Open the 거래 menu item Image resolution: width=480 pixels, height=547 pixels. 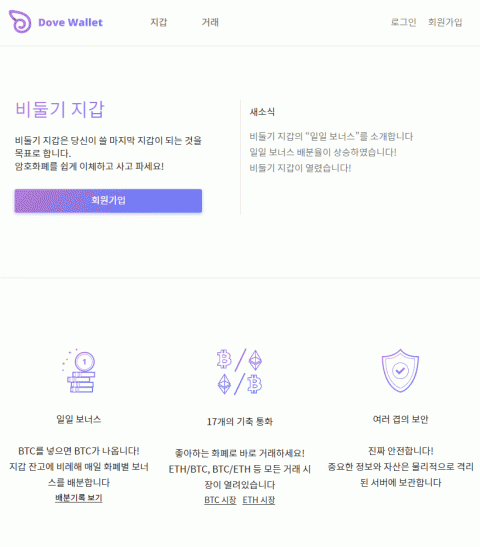click(x=210, y=22)
